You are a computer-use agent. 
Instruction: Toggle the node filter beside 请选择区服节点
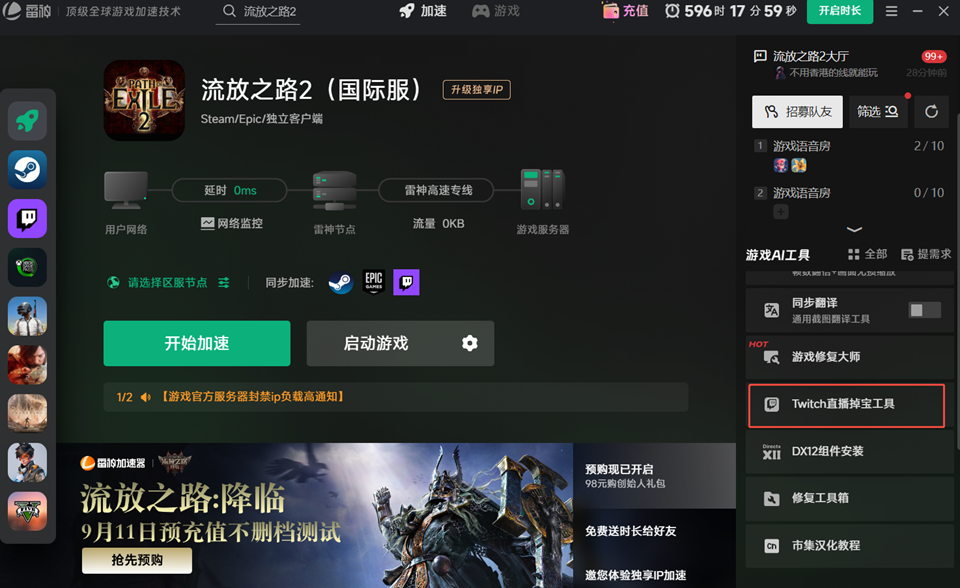[x=223, y=283]
